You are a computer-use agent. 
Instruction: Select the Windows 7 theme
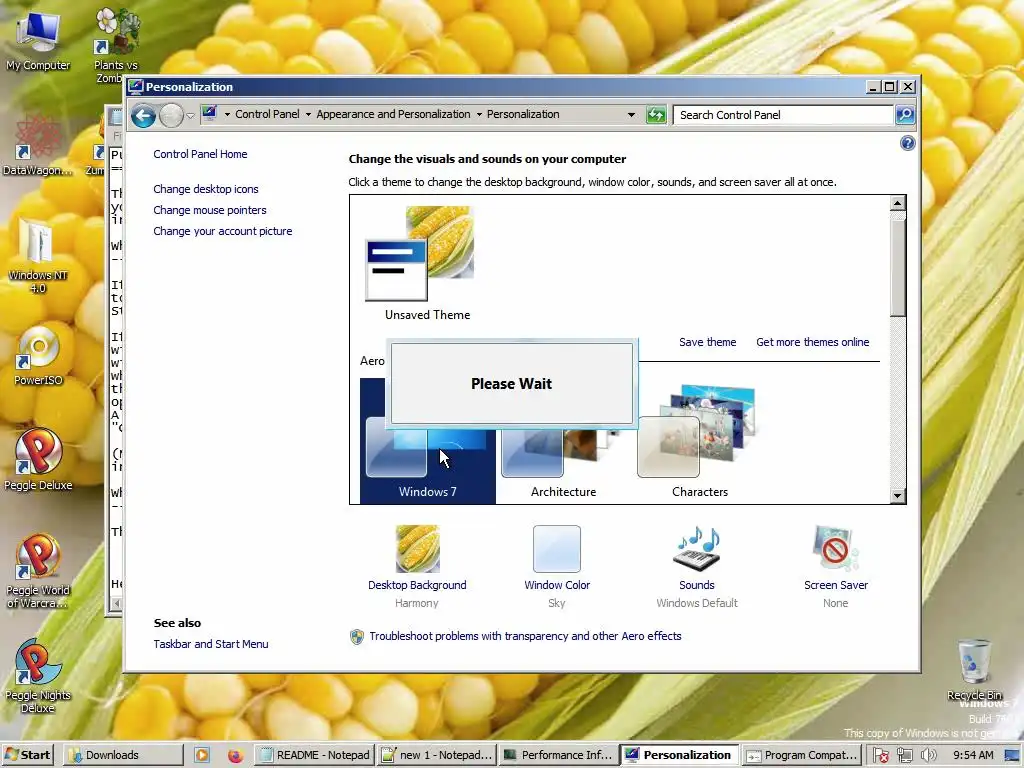(427, 457)
